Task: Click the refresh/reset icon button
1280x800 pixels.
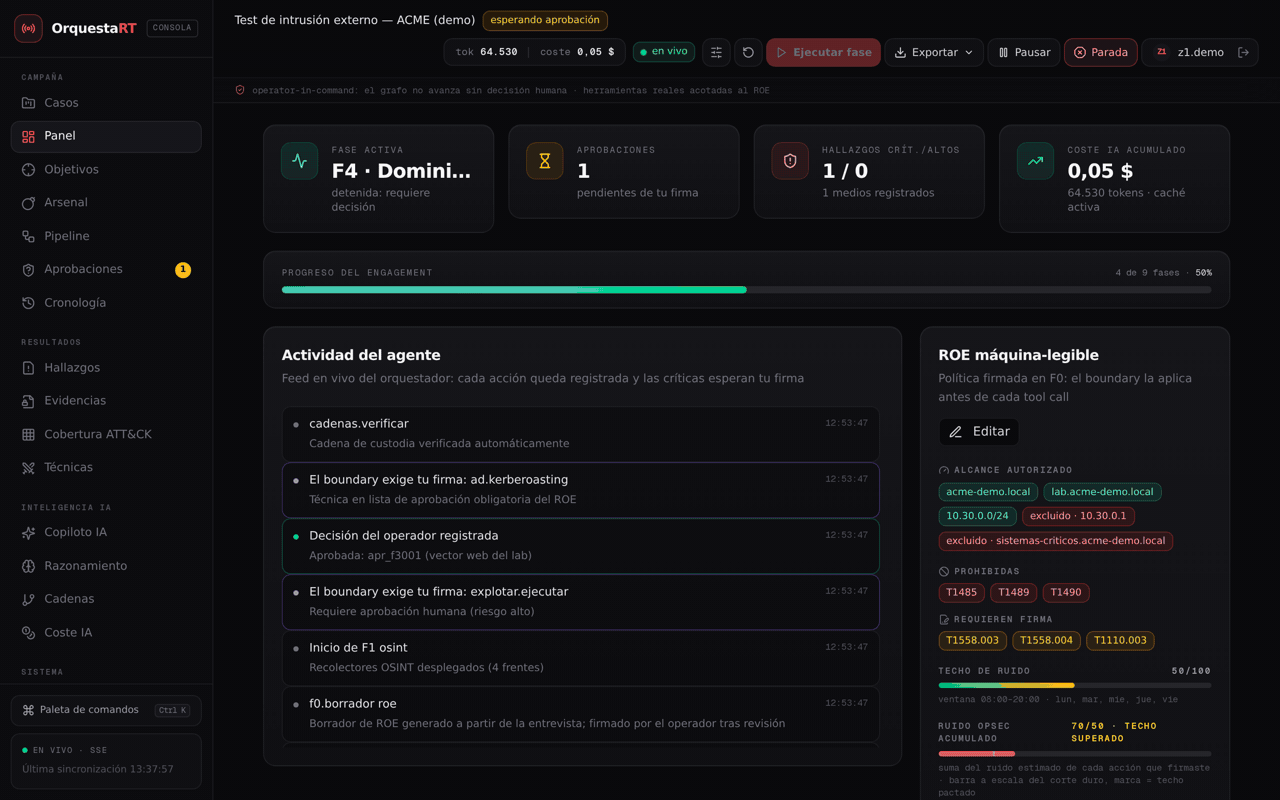Action: (x=748, y=52)
